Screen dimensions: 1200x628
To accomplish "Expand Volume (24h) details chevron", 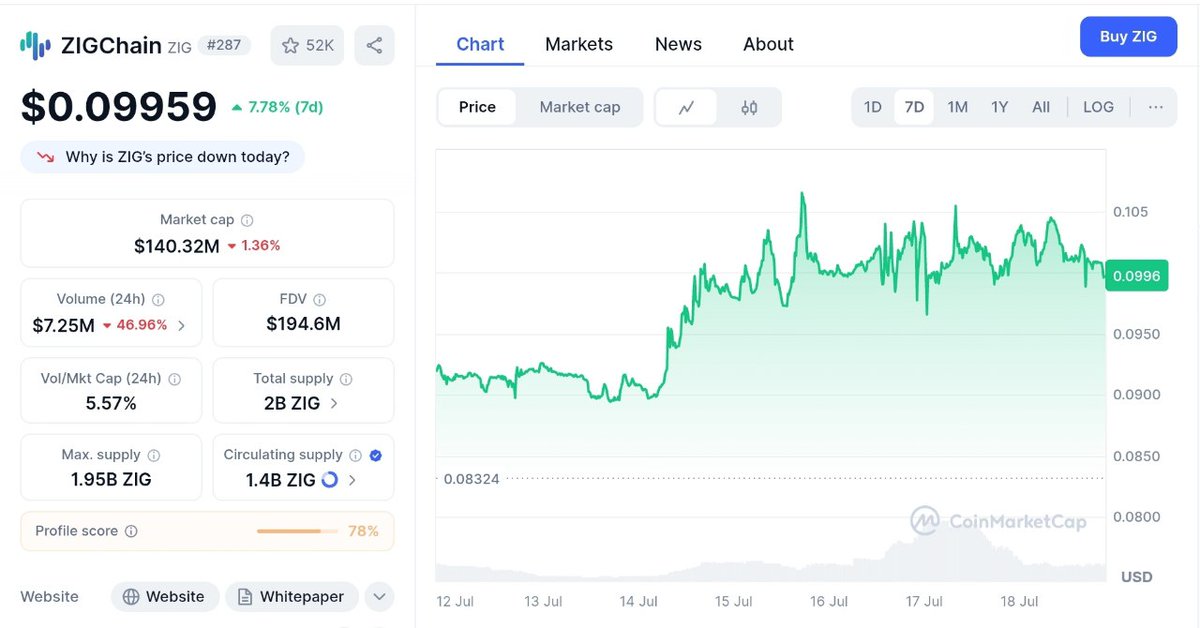I will point(180,325).
